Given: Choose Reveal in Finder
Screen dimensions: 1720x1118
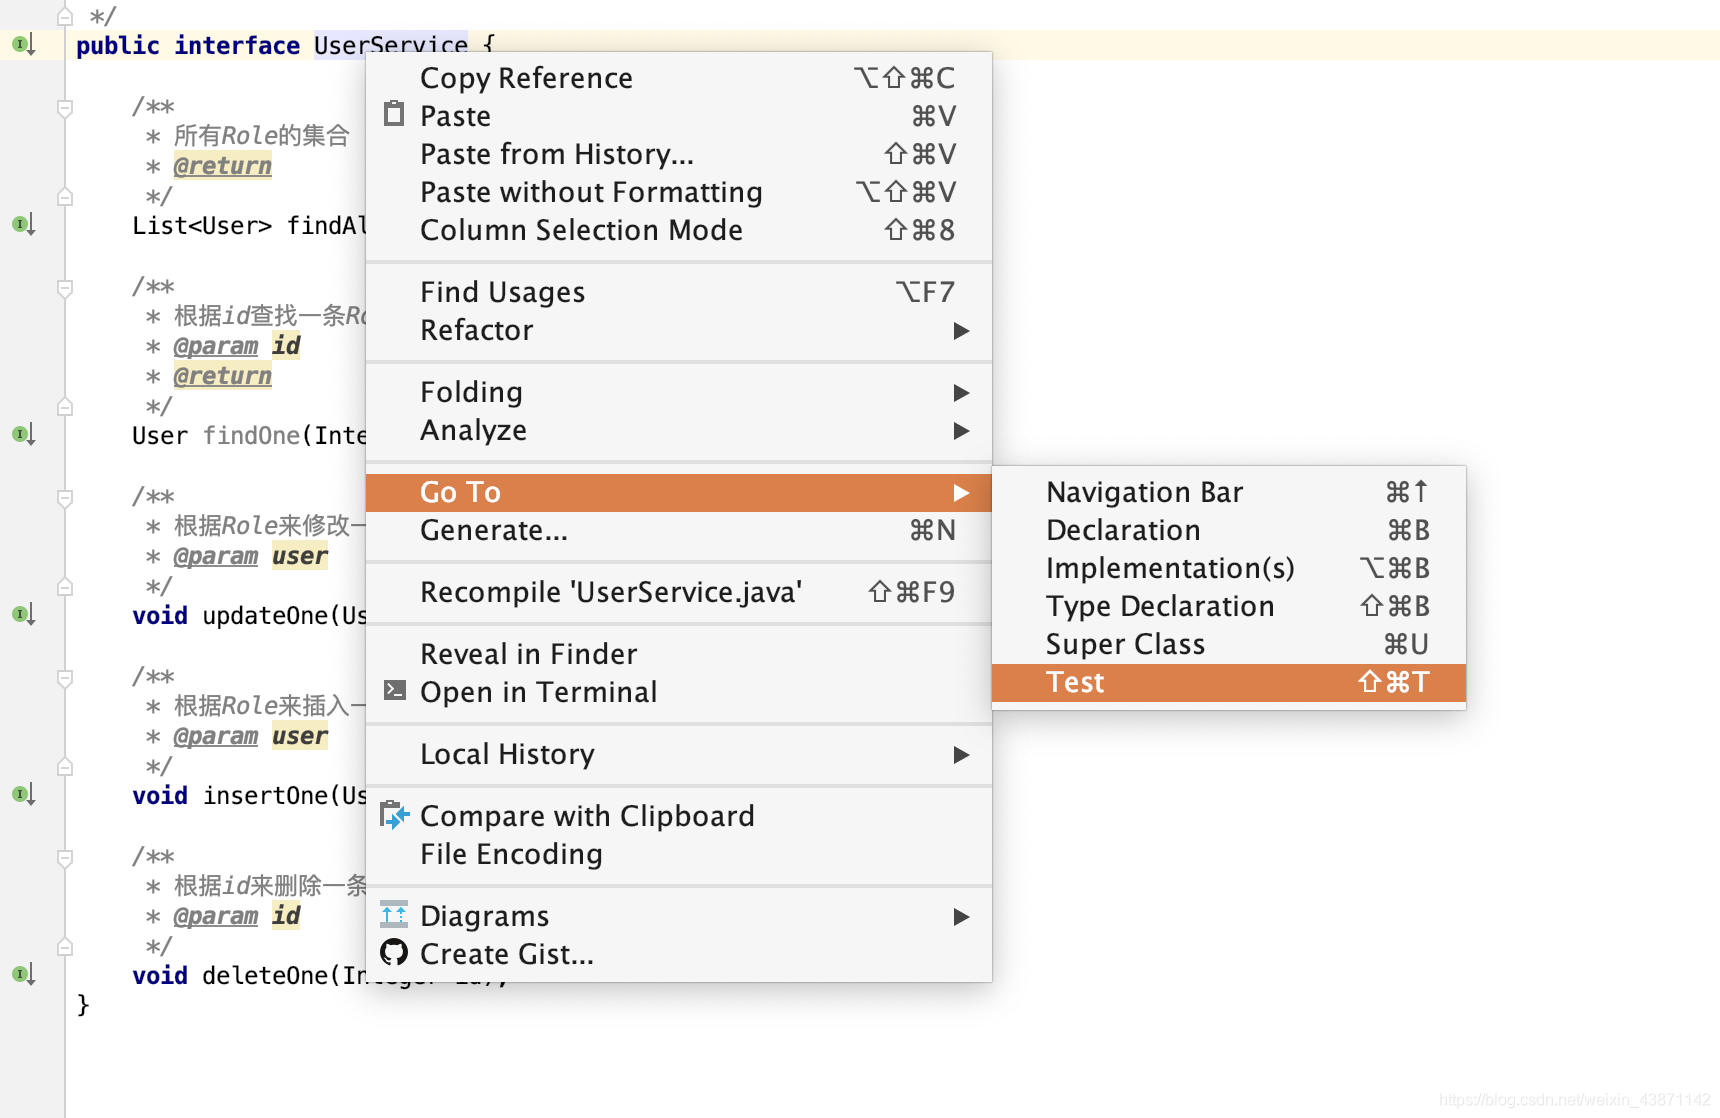Looking at the screenshot, I should coord(679,654).
